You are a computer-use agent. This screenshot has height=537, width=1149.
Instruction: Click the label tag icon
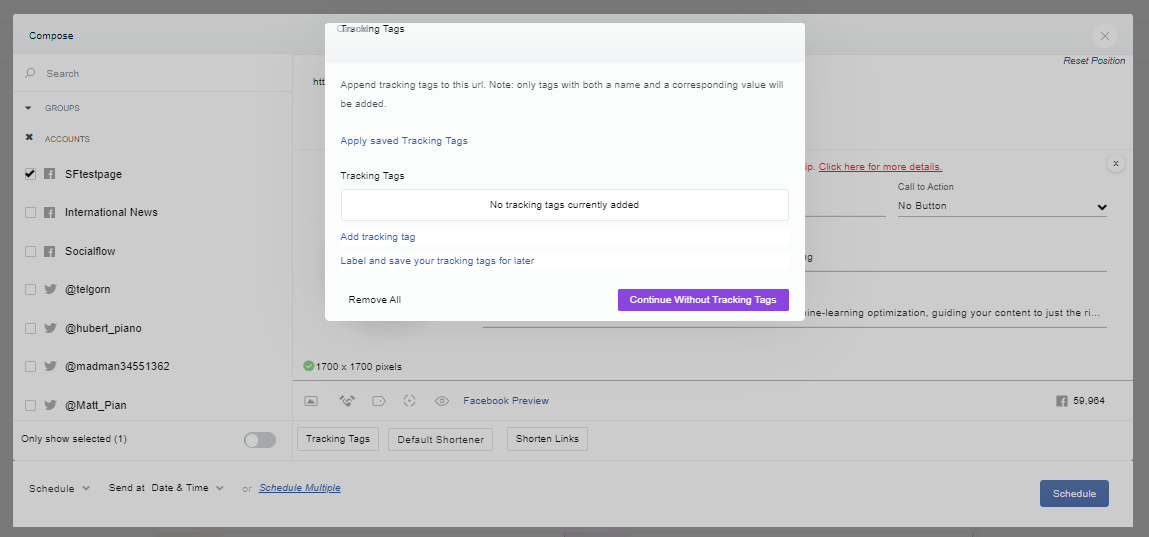379,401
